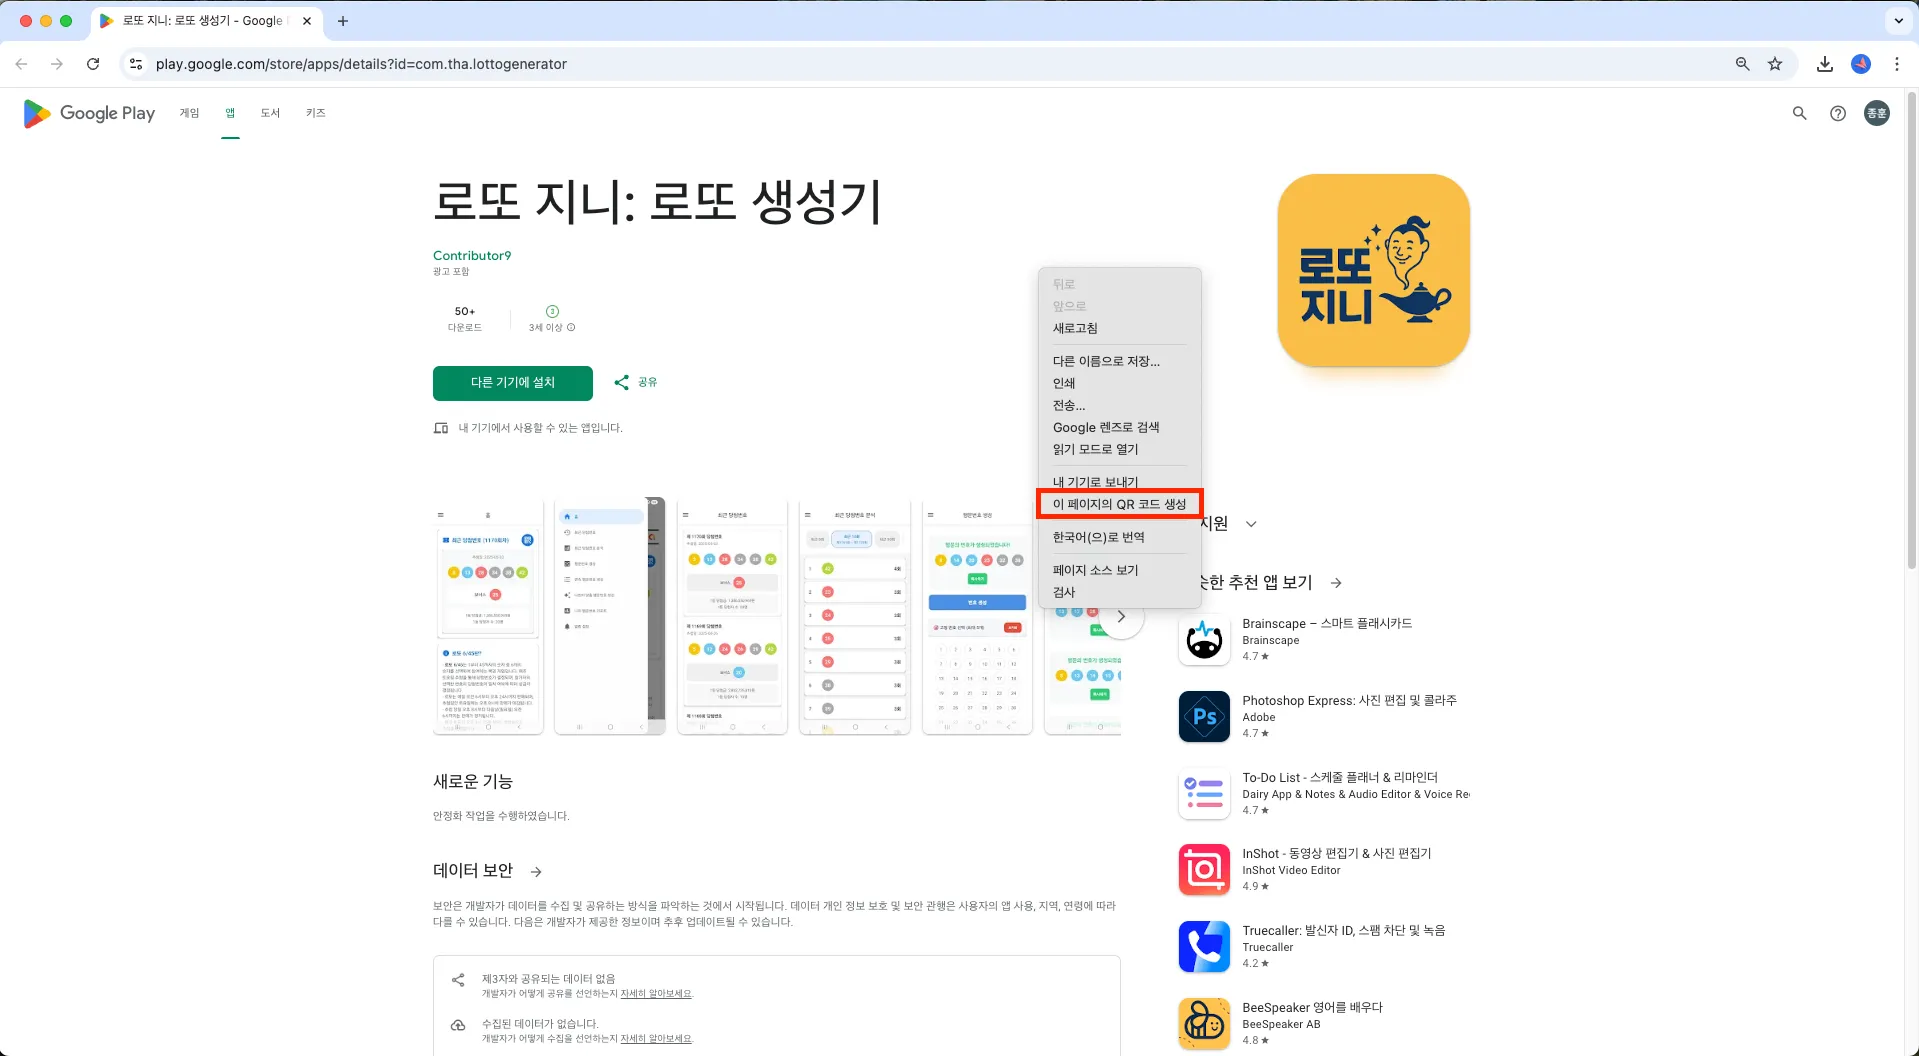Go back with browser back arrow
Screen dimensions: 1919x1056
click(21, 64)
